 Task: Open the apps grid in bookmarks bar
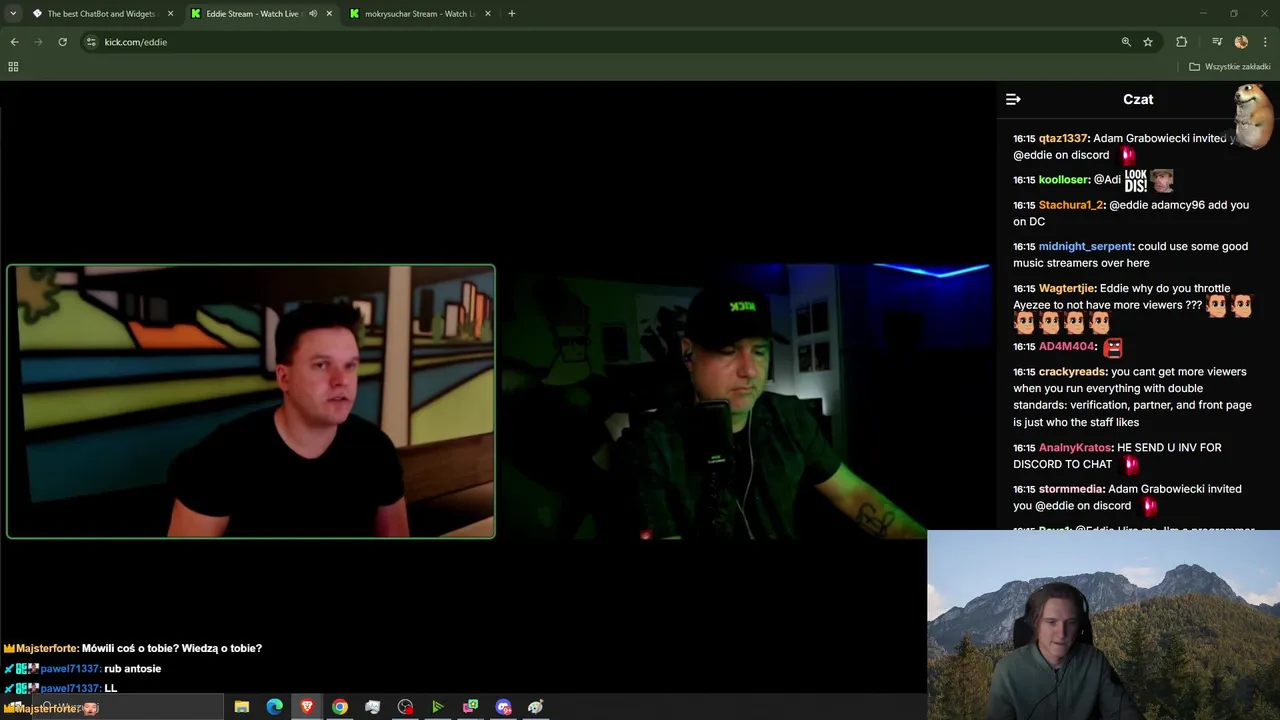tap(13, 67)
